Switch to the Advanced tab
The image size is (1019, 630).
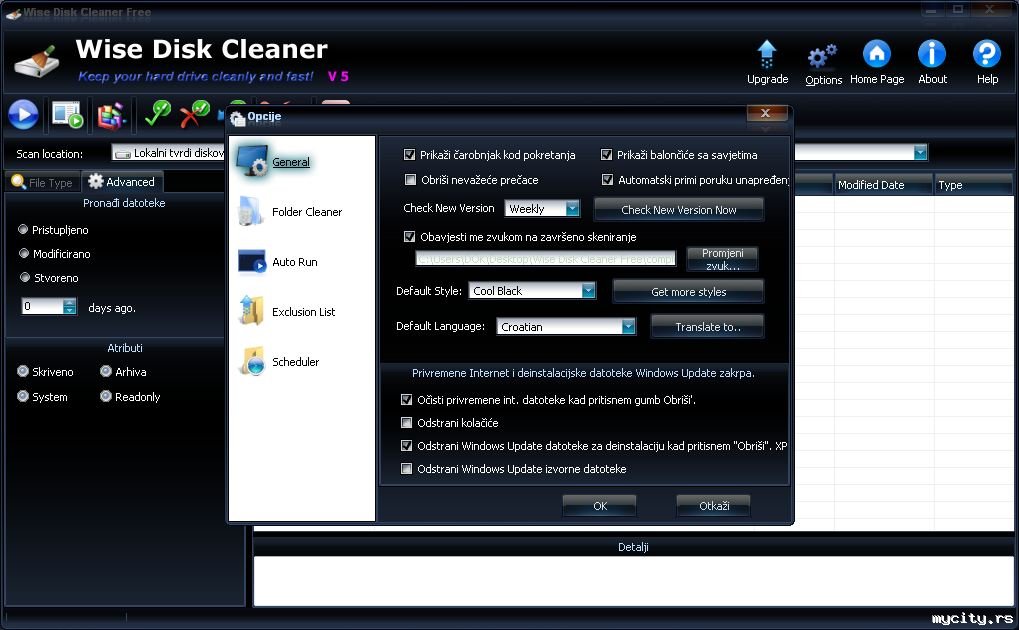tap(122, 182)
